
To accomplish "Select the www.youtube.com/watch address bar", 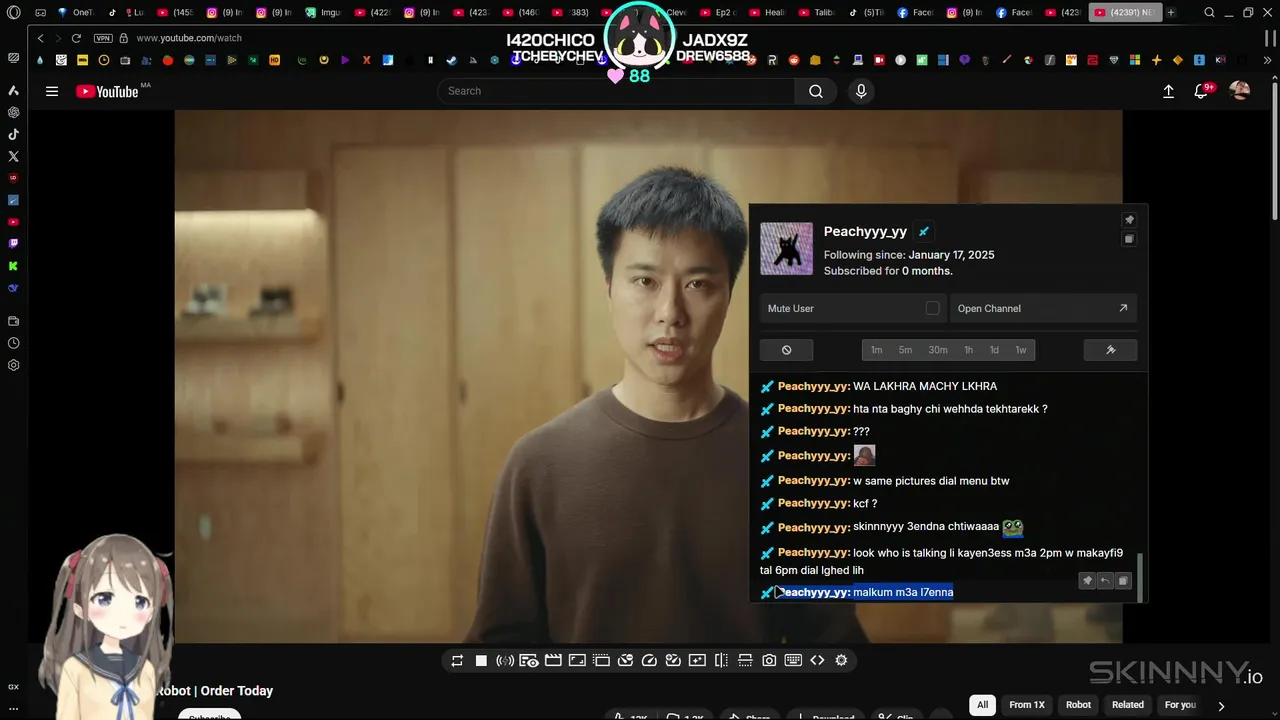I will [189, 38].
